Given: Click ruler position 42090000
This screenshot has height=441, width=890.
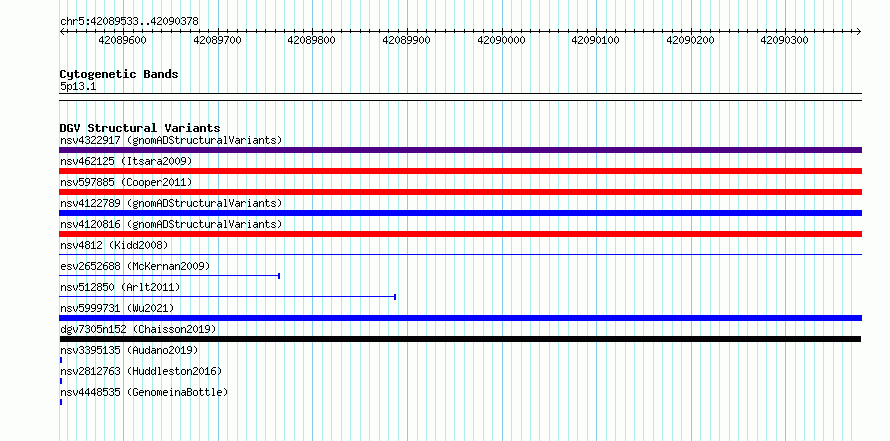Looking at the screenshot, I should [501, 40].
